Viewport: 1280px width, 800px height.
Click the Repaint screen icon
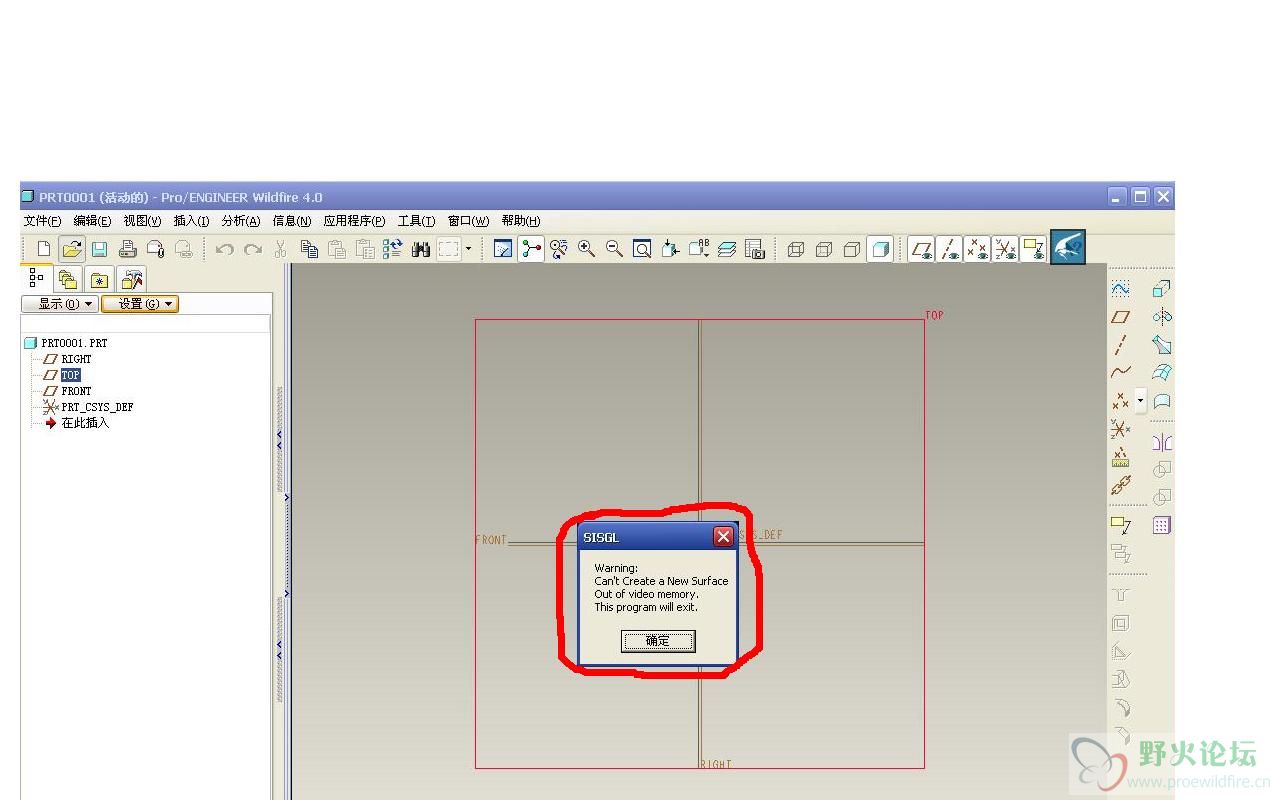pos(503,249)
